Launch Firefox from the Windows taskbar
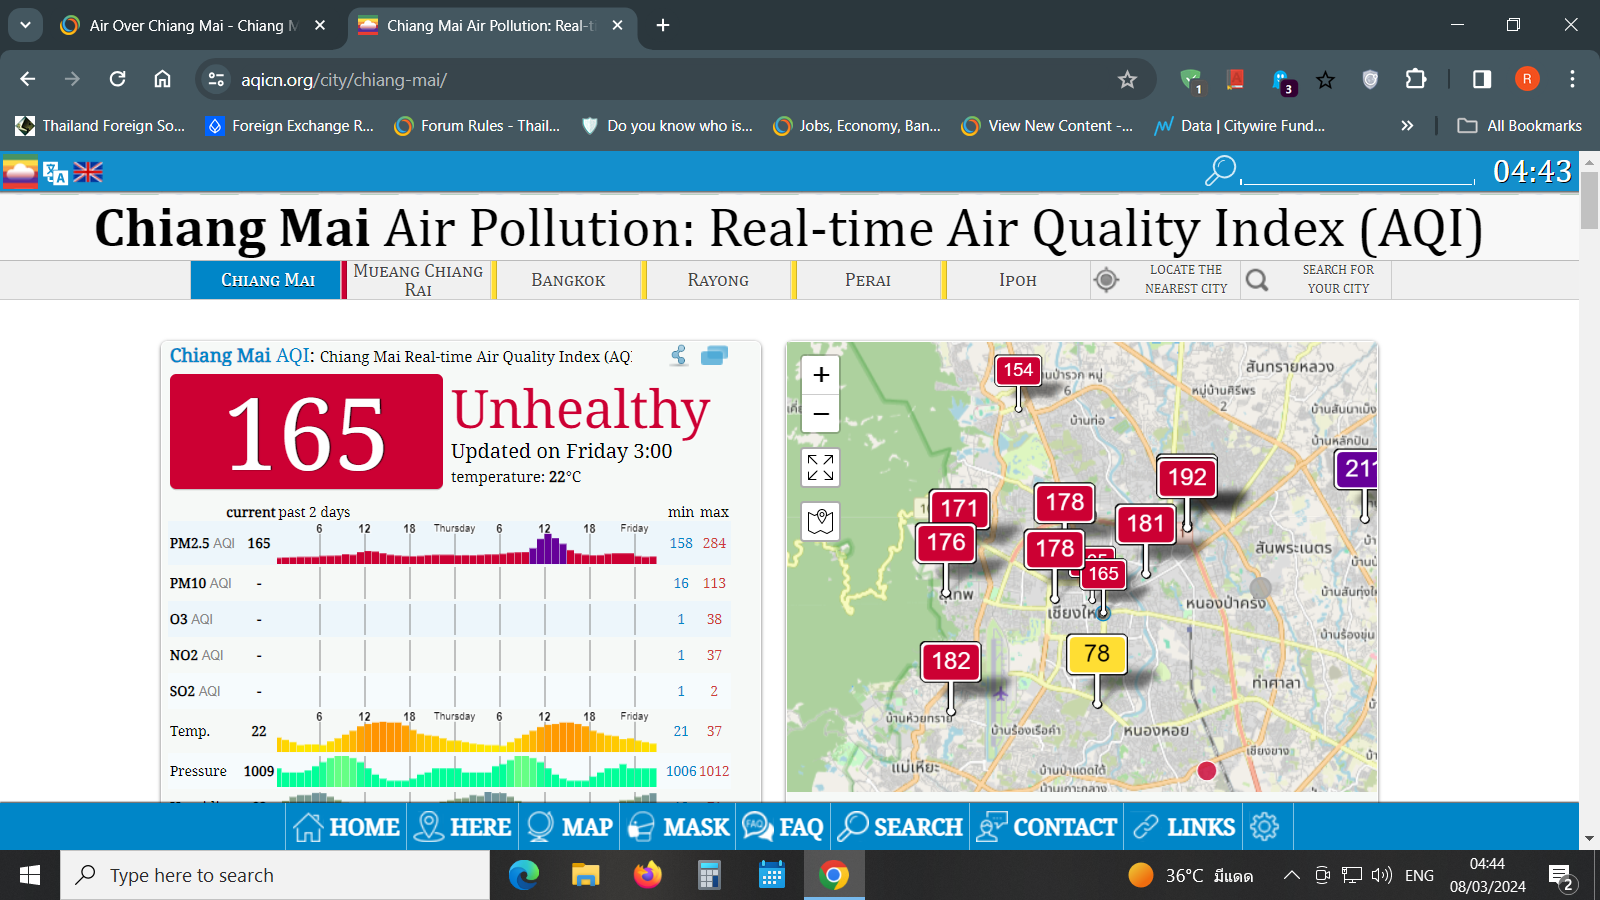The height and width of the screenshot is (900, 1600). pos(649,874)
